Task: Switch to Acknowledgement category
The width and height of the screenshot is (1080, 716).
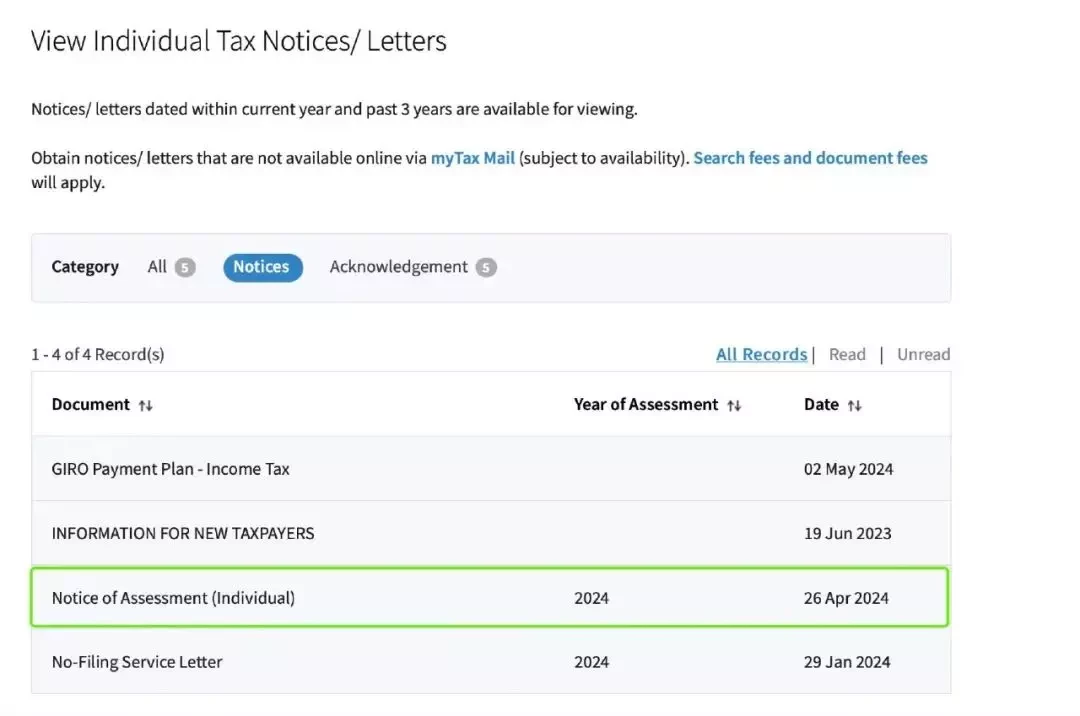Action: (398, 266)
